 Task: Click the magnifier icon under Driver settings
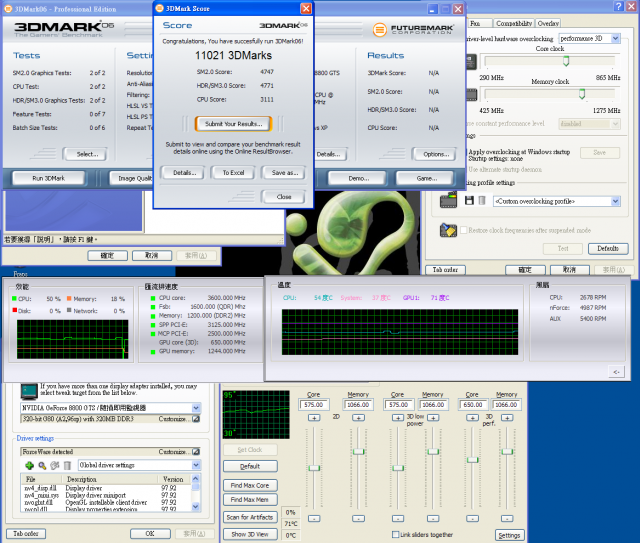(42, 465)
